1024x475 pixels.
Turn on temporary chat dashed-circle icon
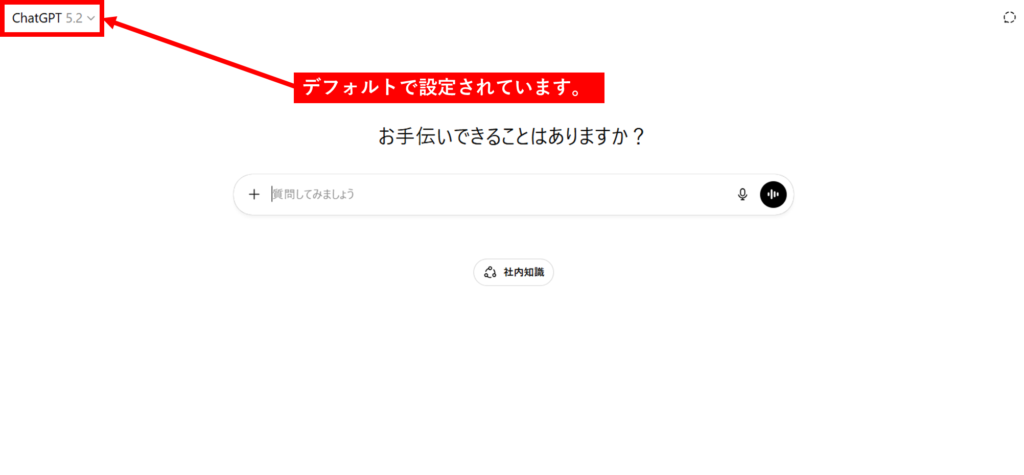(x=1009, y=18)
